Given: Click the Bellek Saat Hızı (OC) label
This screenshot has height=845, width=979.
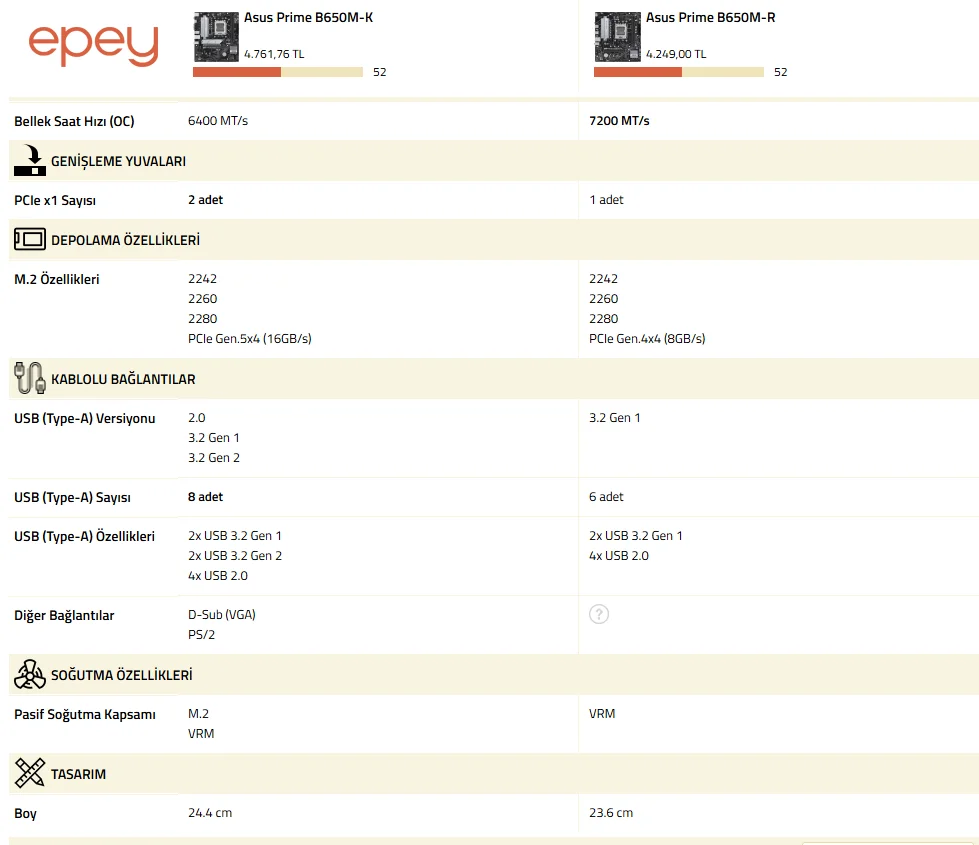Looking at the screenshot, I should [74, 121].
